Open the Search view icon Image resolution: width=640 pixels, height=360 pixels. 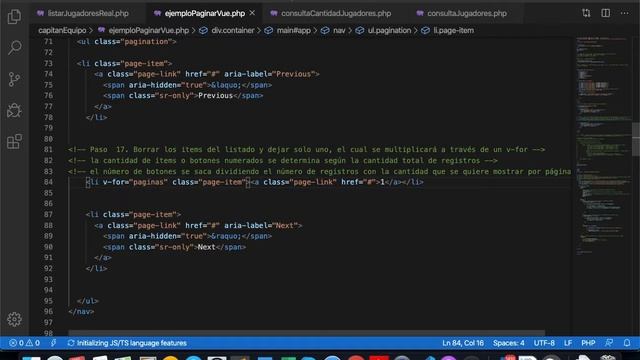click(14, 48)
